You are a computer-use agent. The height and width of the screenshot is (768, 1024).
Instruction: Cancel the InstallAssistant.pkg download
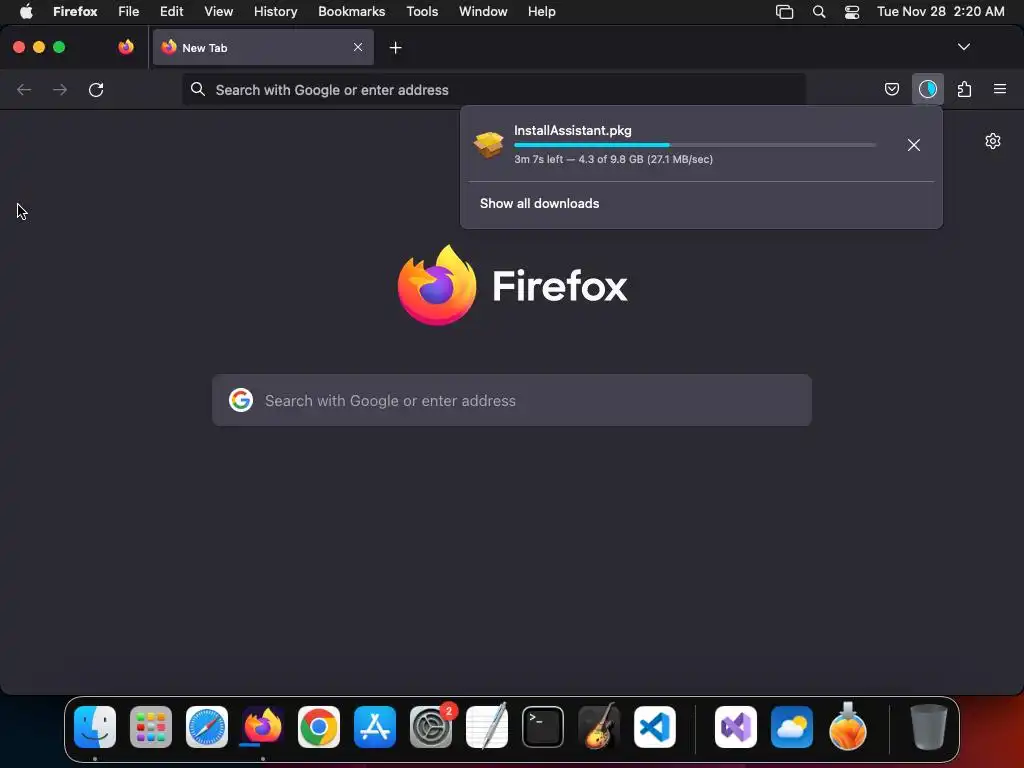click(913, 145)
